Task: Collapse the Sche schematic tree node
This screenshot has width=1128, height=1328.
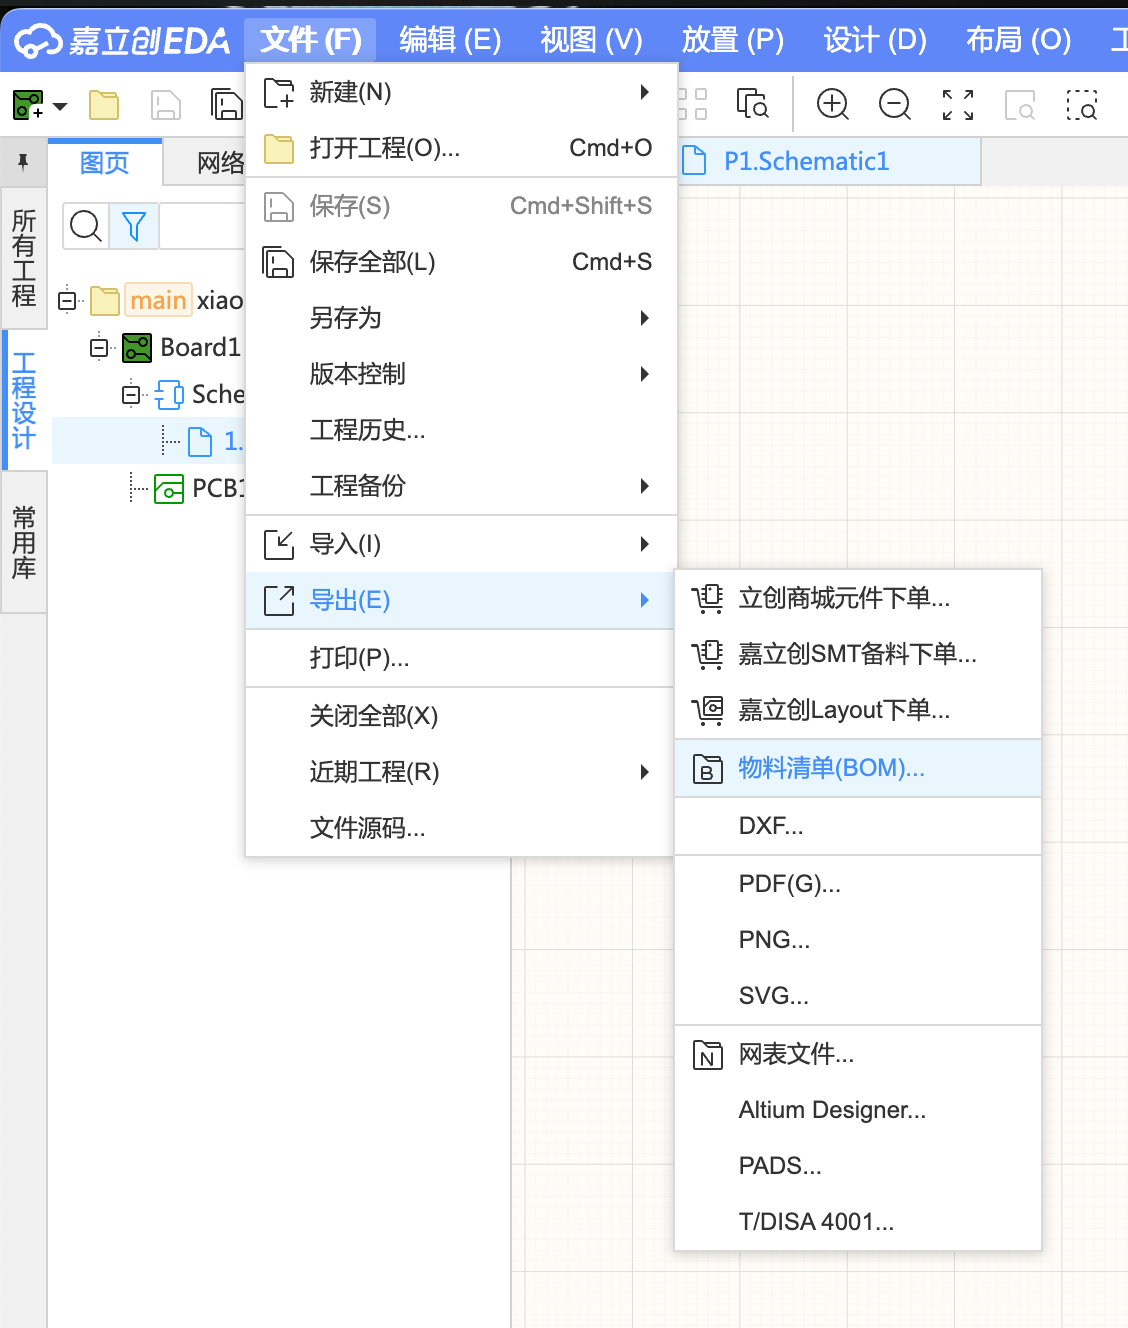Action: pyautogui.click(x=131, y=394)
